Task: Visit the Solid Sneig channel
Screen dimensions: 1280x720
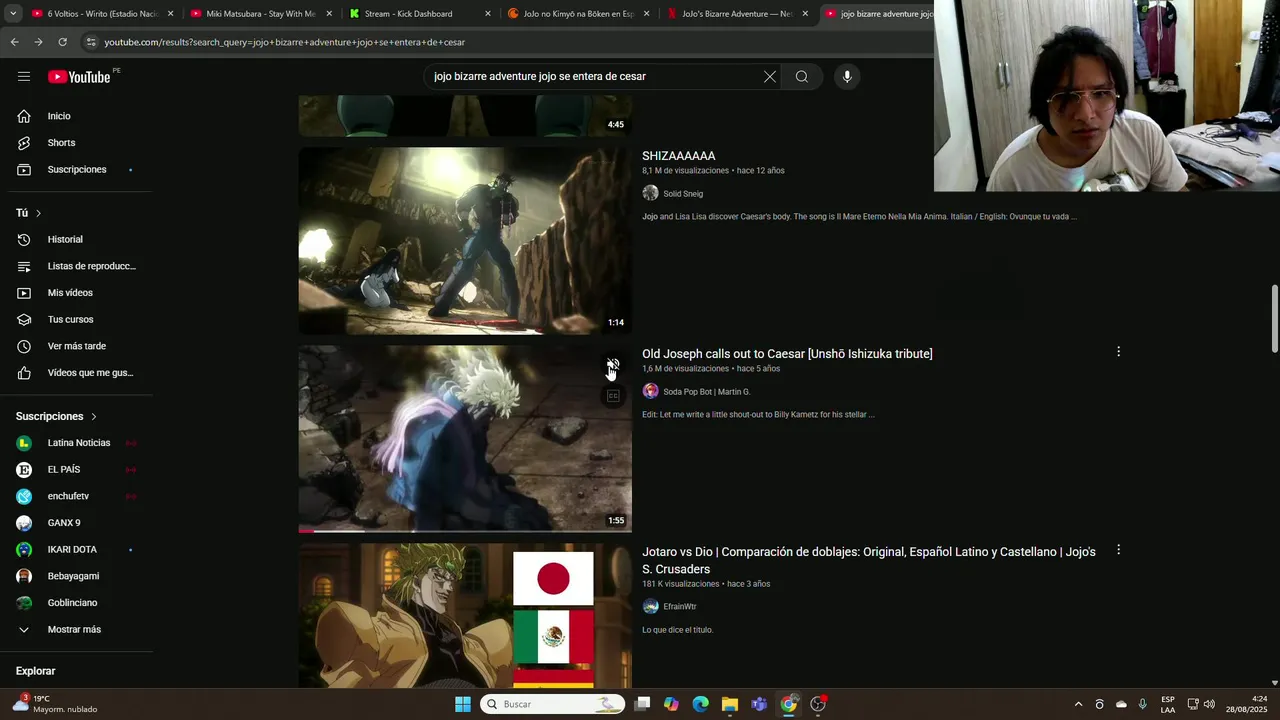Action: click(683, 194)
